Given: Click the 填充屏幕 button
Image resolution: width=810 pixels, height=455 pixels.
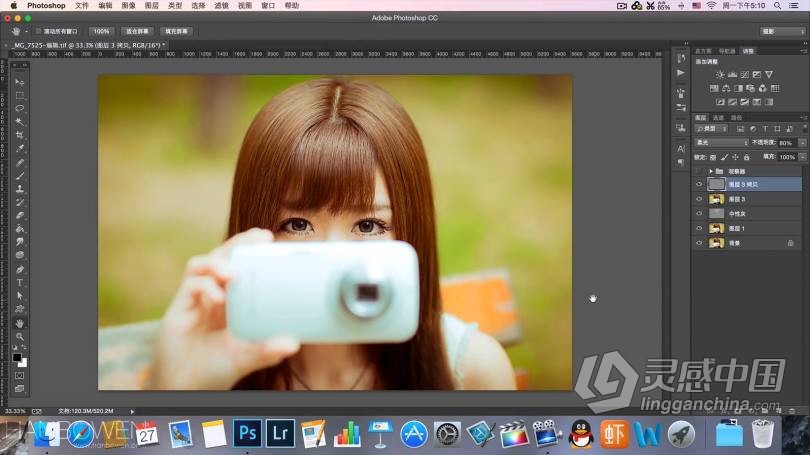Looking at the screenshot, I should pos(176,32).
